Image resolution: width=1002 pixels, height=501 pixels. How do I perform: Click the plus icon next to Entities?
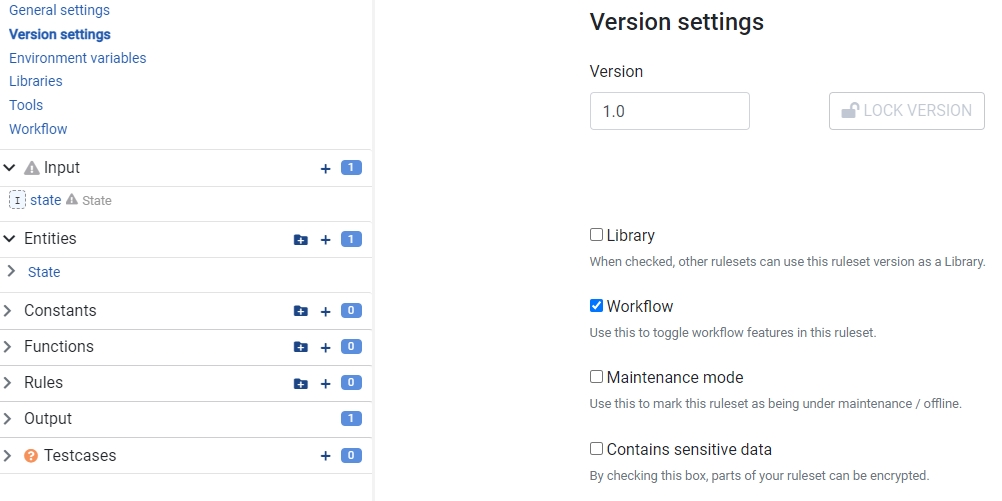click(325, 240)
